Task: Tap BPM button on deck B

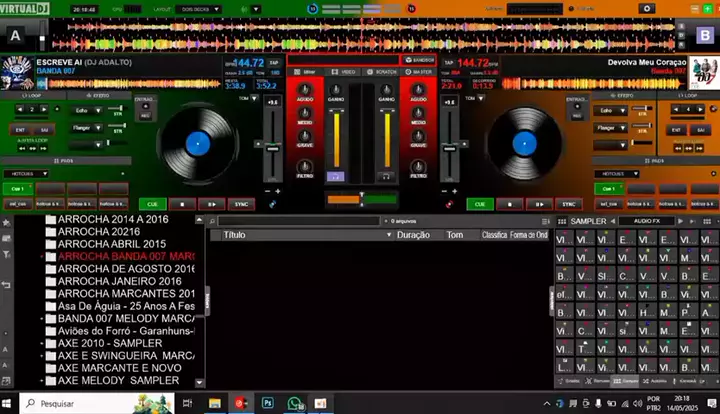Action: click(449, 63)
